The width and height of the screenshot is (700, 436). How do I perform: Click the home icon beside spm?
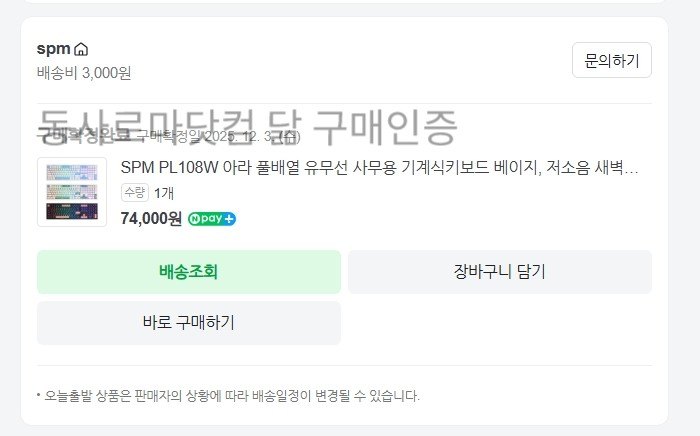point(81,49)
